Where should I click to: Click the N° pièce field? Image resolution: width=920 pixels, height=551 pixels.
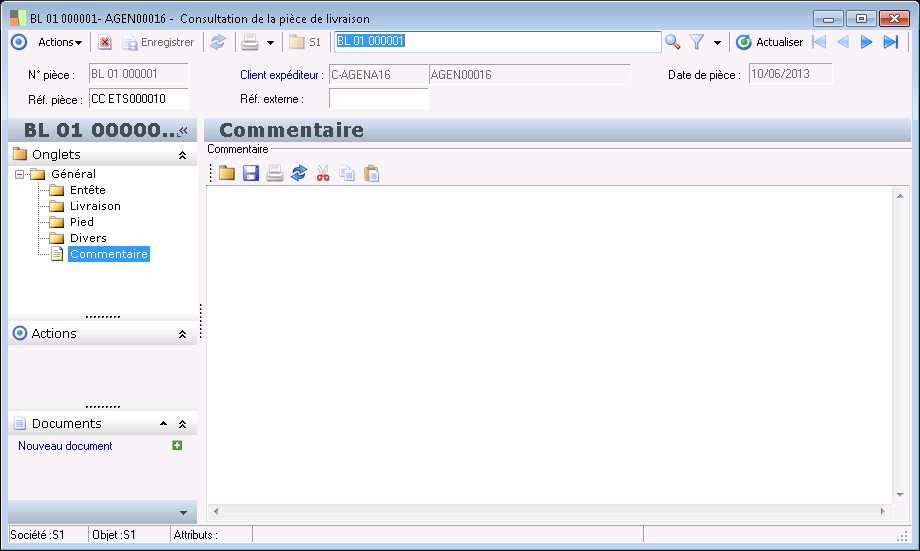tap(138, 74)
